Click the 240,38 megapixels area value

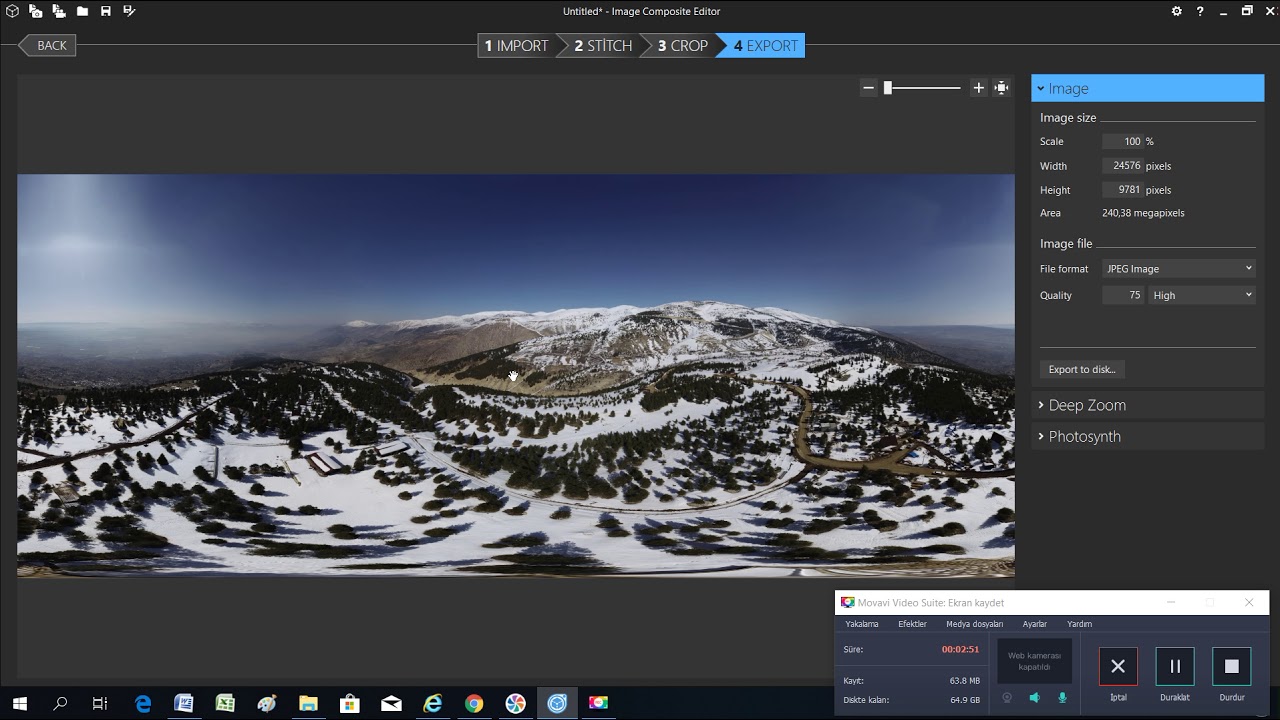1143,213
